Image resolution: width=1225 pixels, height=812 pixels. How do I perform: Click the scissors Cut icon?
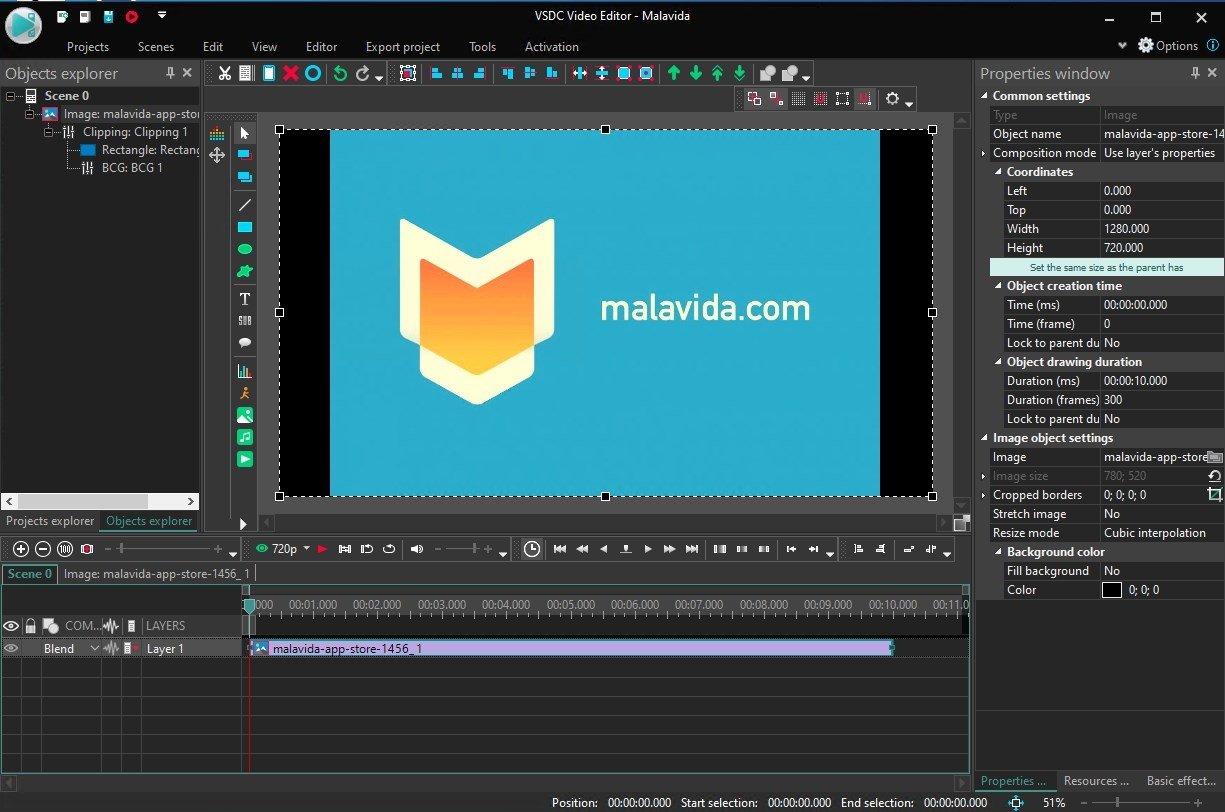(225, 73)
